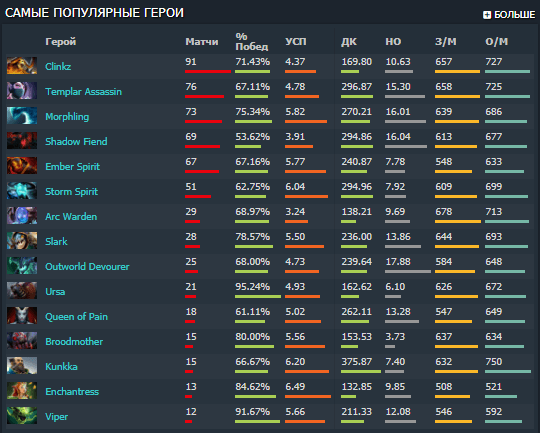Open the Queen of Pain link
The image size is (540, 433).
coord(76,316)
